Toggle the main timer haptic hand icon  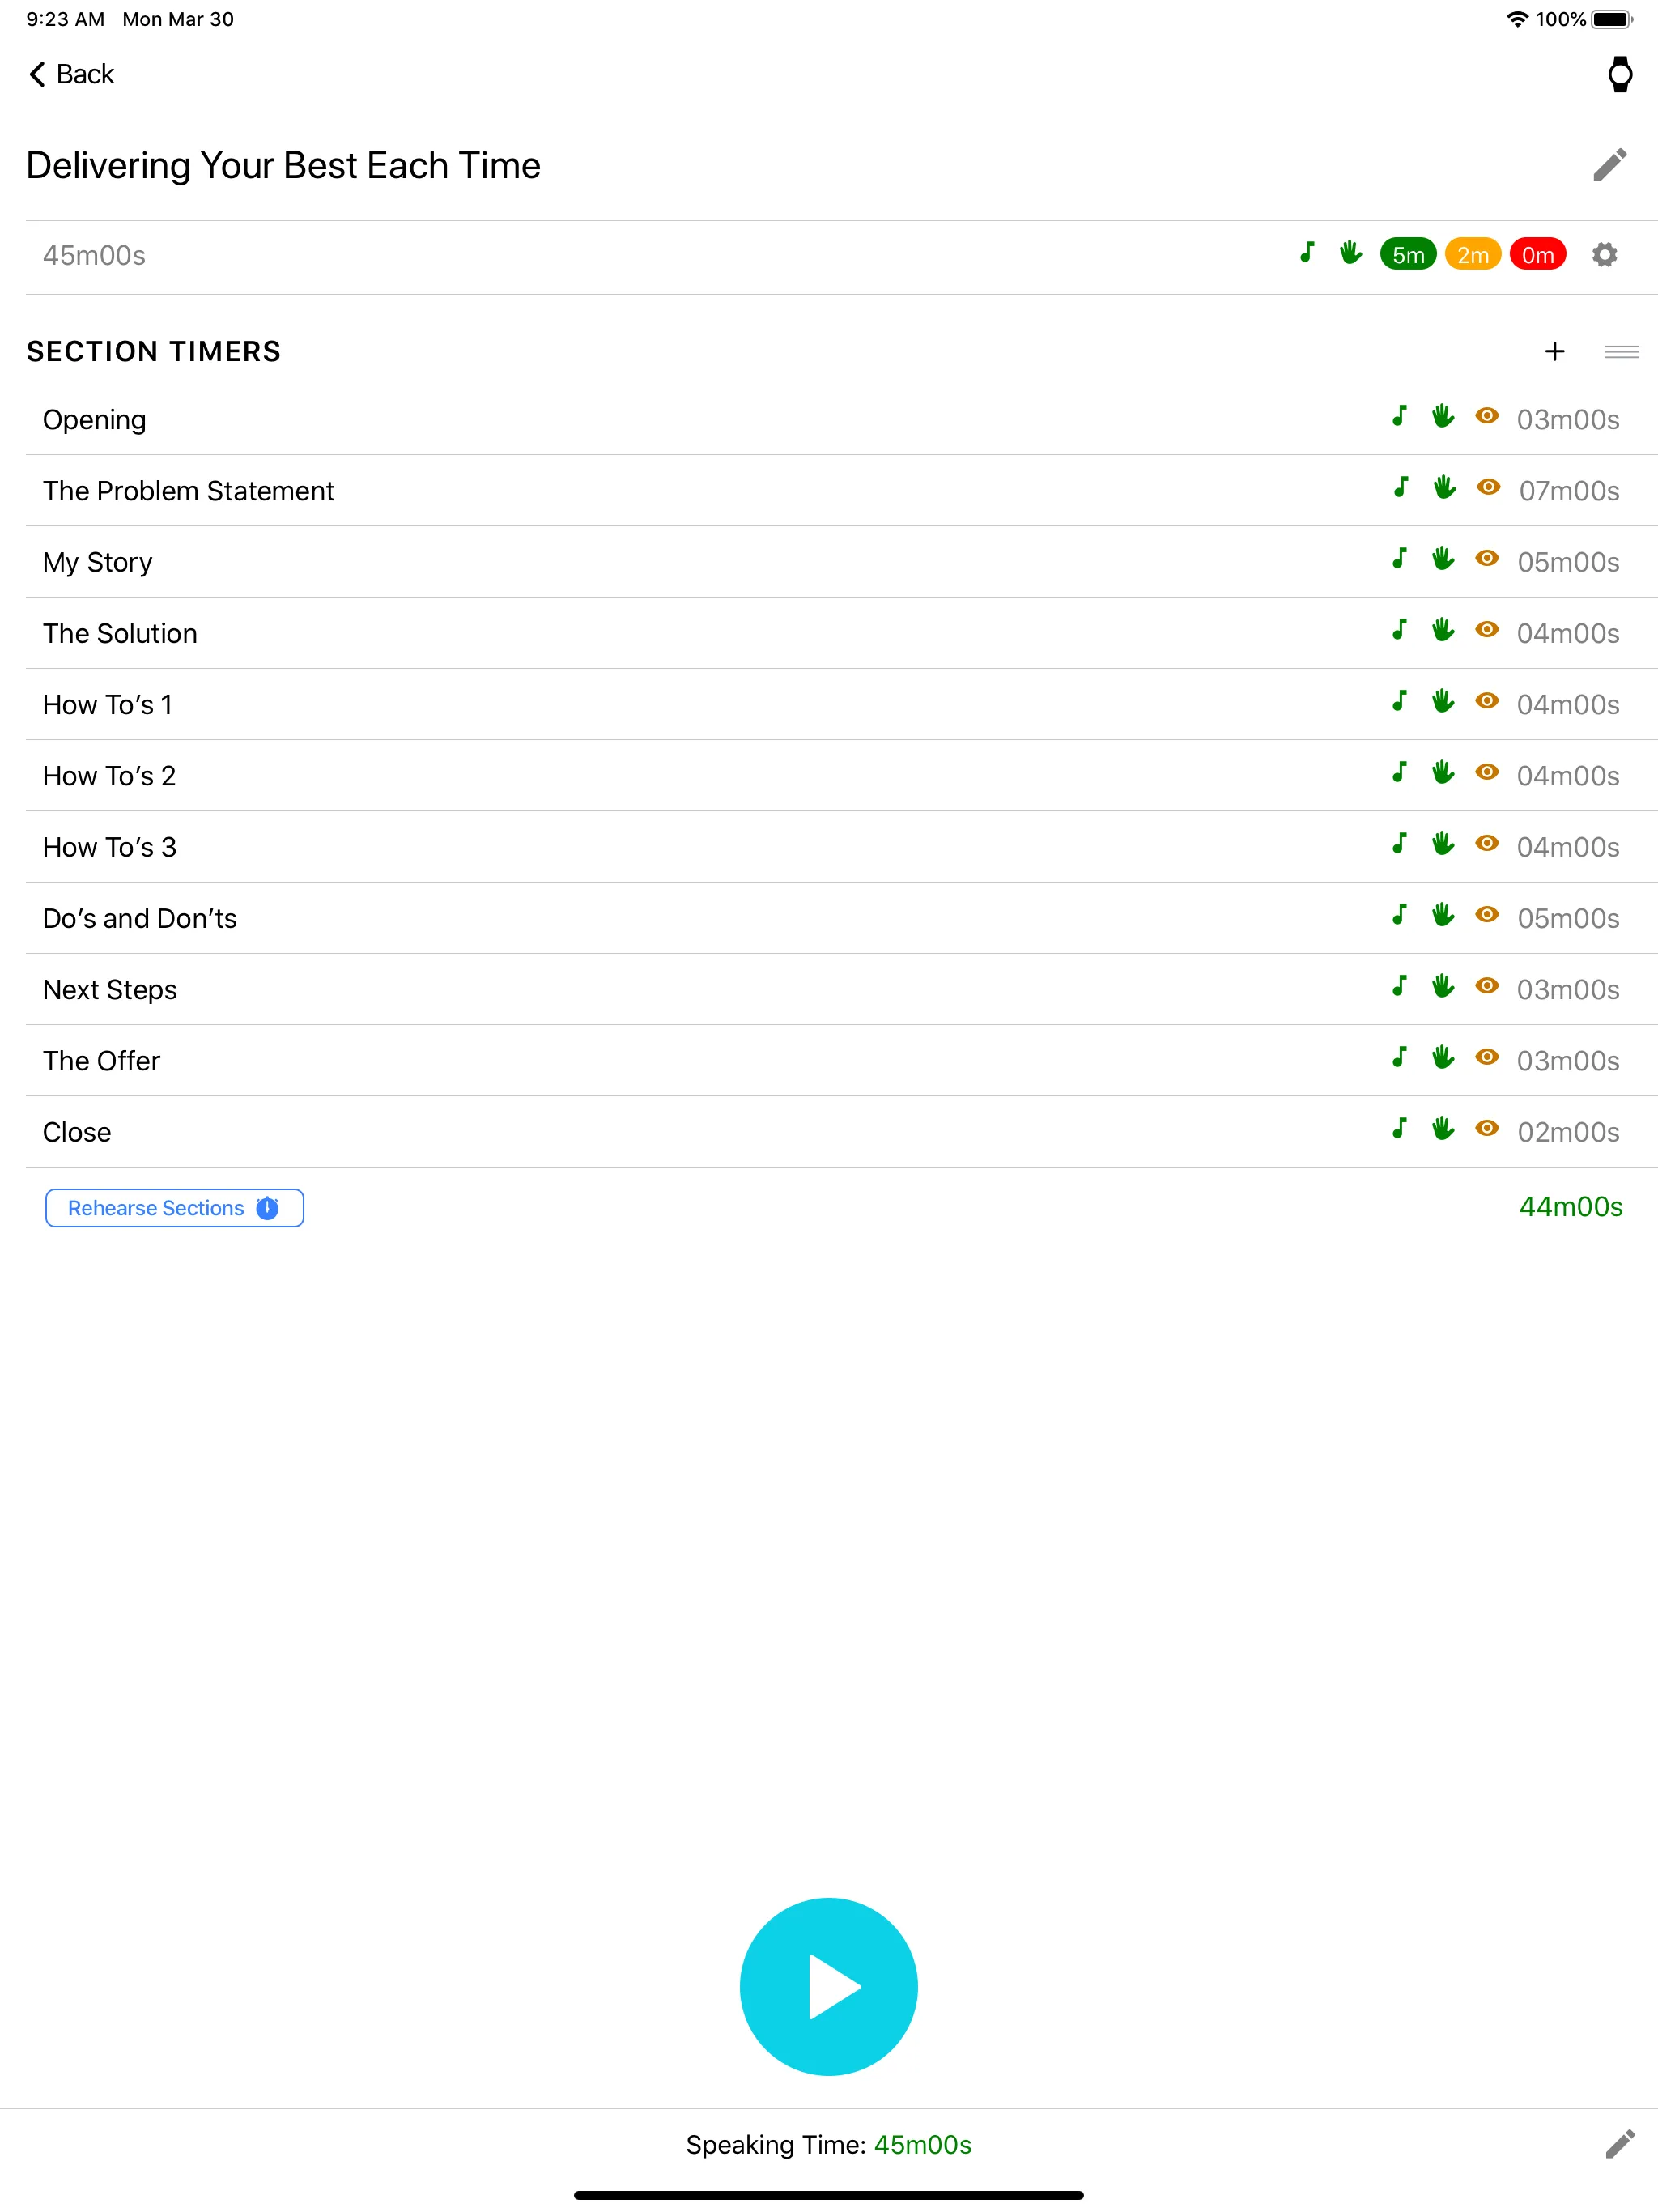click(1350, 252)
